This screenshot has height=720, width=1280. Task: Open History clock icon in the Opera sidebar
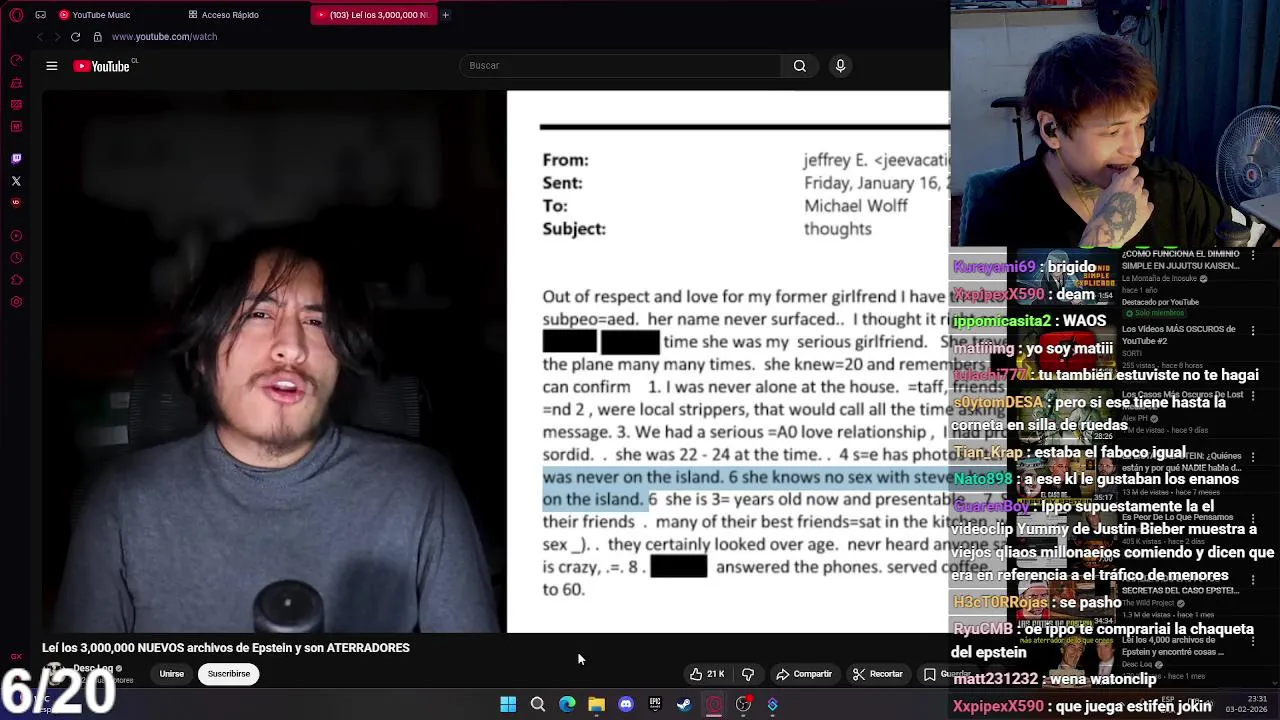[x=16, y=258]
